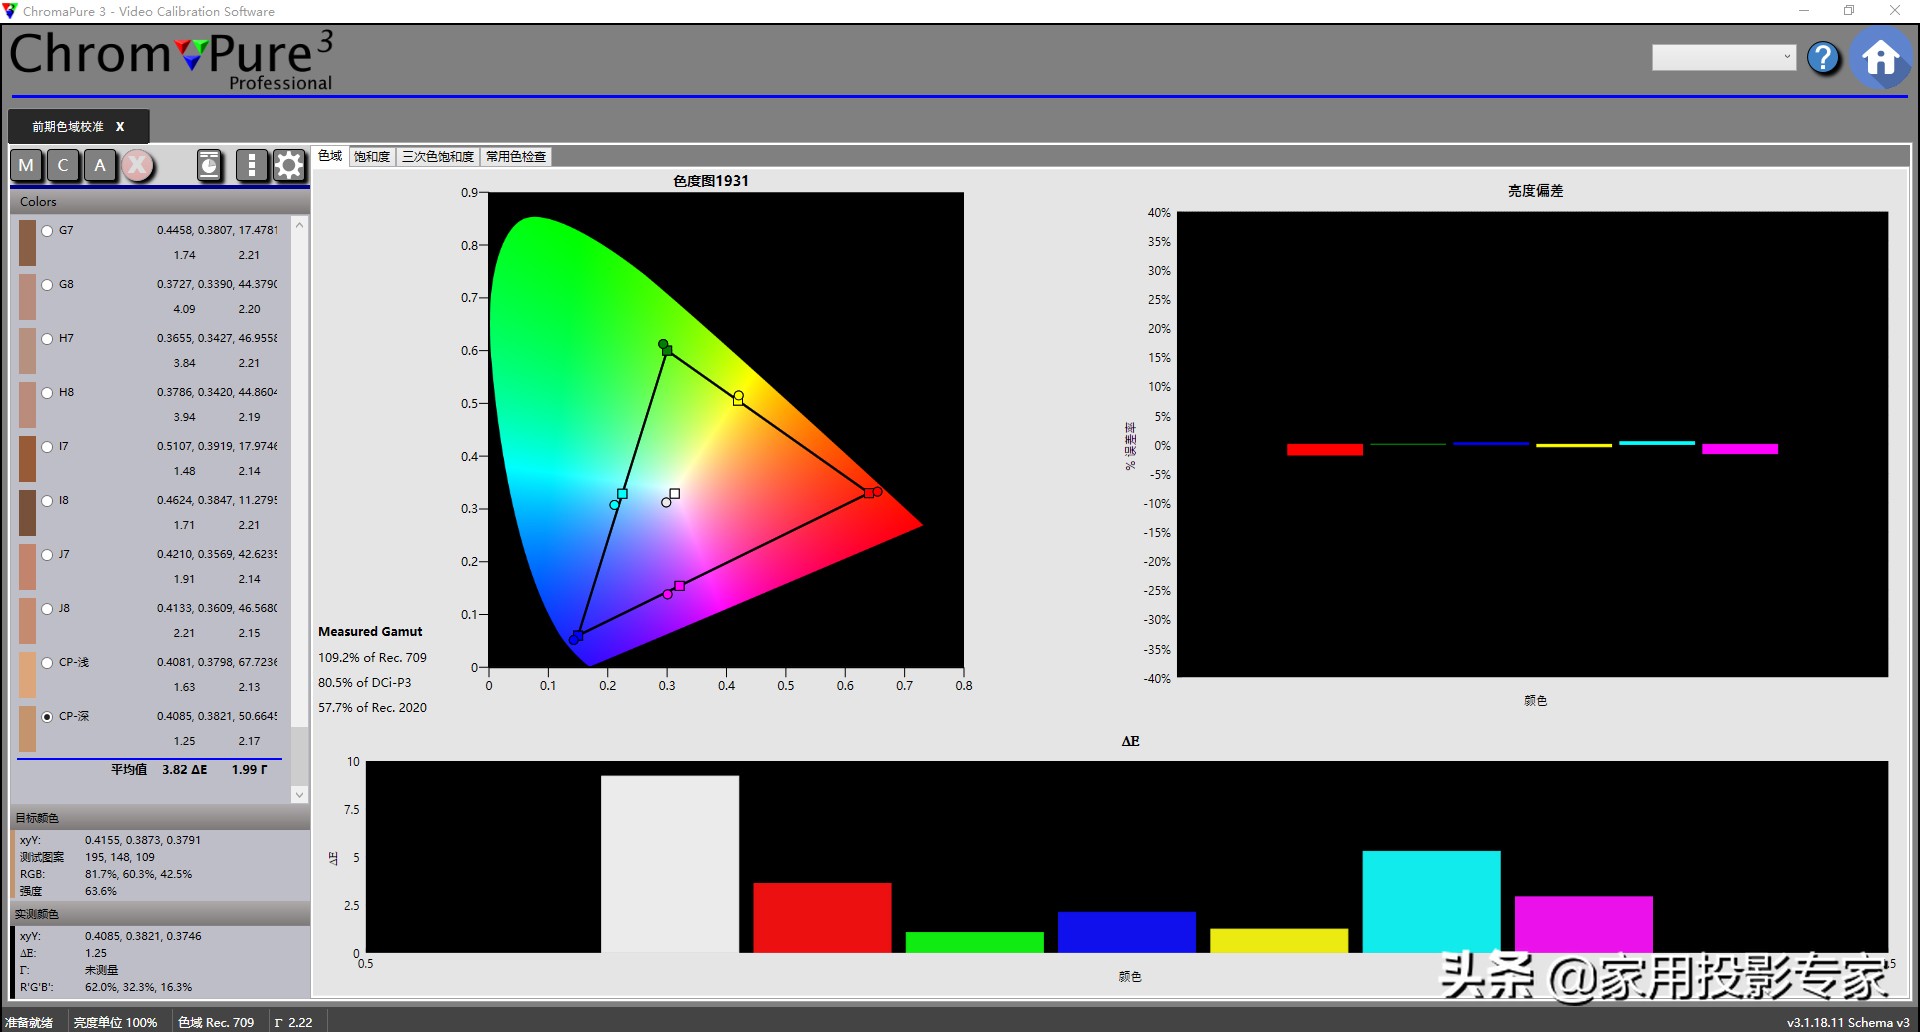This screenshot has height=1032, width=1920.
Task: Open the report chart icon
Action: pyautogui.click(x=209, y=165)
